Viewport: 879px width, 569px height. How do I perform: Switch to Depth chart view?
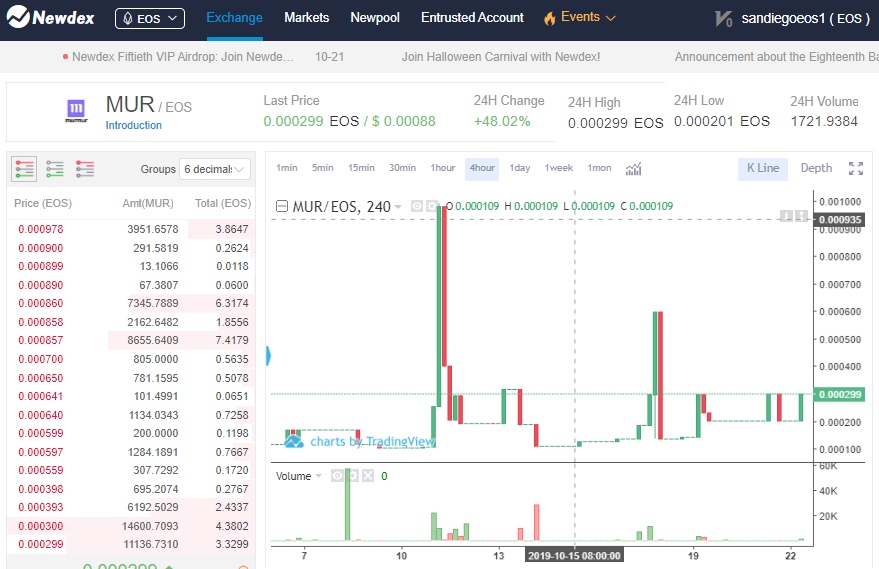[816, 168]
